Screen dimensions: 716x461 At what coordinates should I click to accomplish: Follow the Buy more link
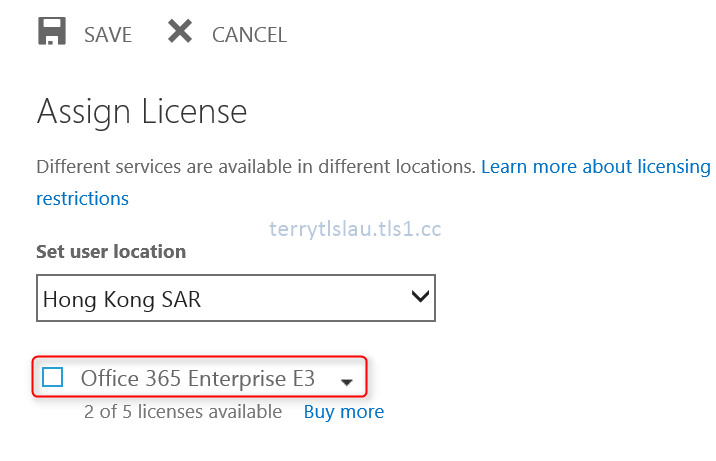(x=344, y=412)
